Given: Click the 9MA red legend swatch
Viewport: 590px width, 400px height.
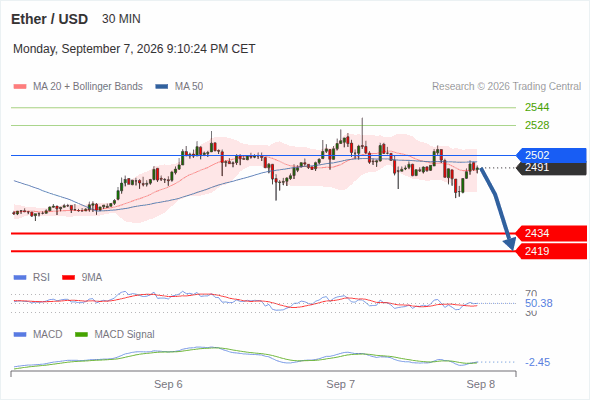Looking at the screenshot, I should point(68,278).
